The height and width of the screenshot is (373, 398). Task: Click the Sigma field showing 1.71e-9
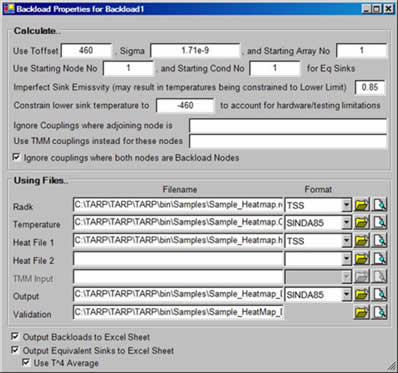pos(195,51)
